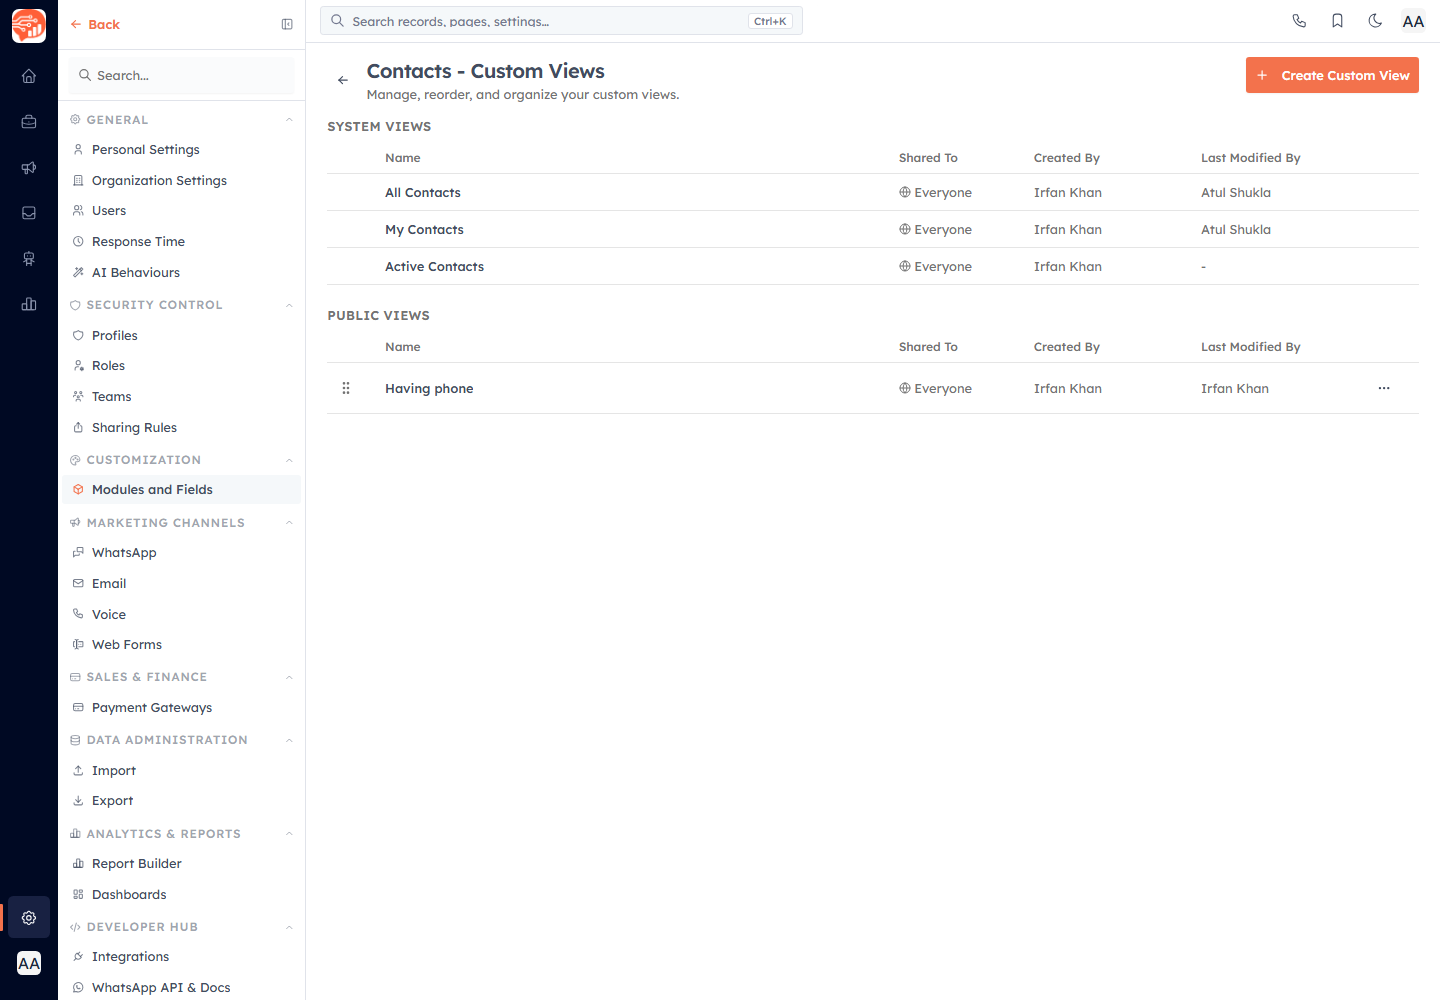Open Integrations
This screenshot has width=1440, height=1000.
coord(182,956)
